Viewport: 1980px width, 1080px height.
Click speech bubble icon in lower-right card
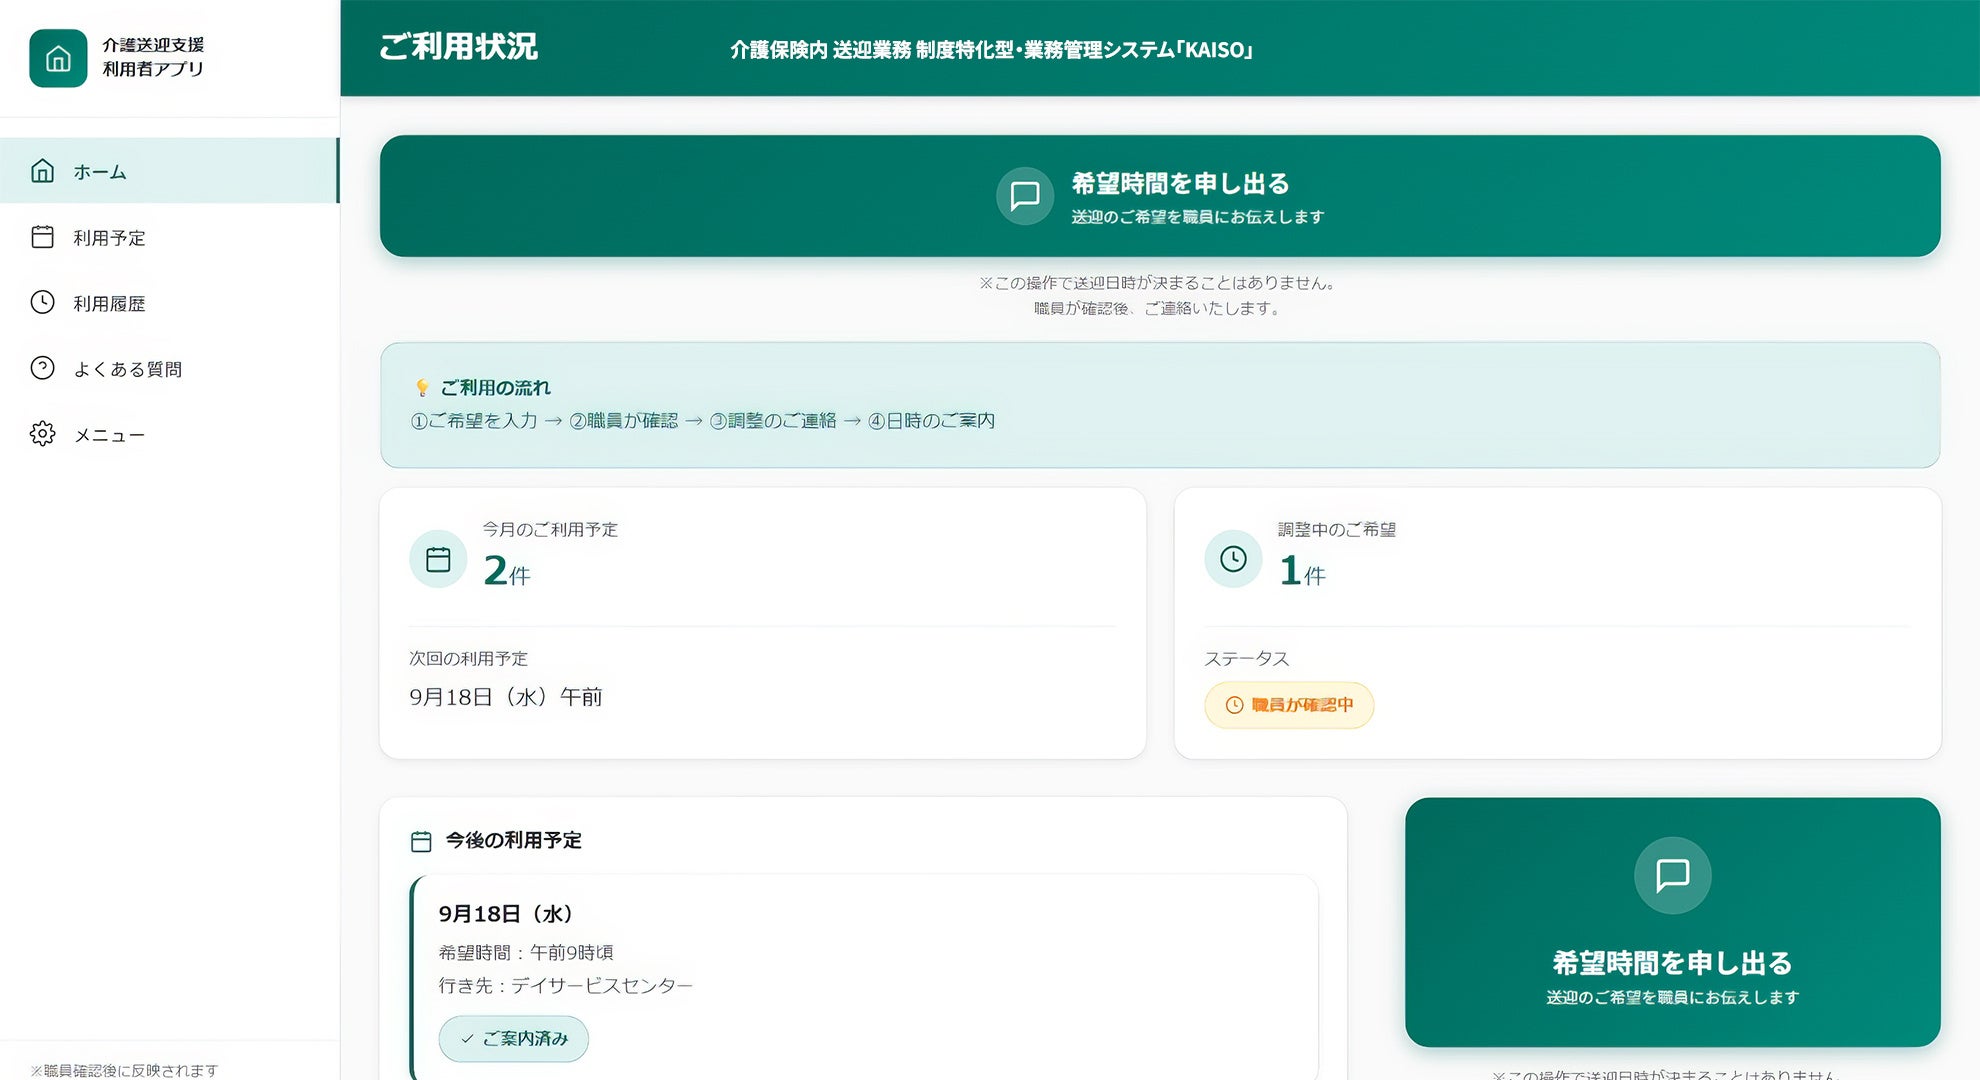pos(1672,875)
